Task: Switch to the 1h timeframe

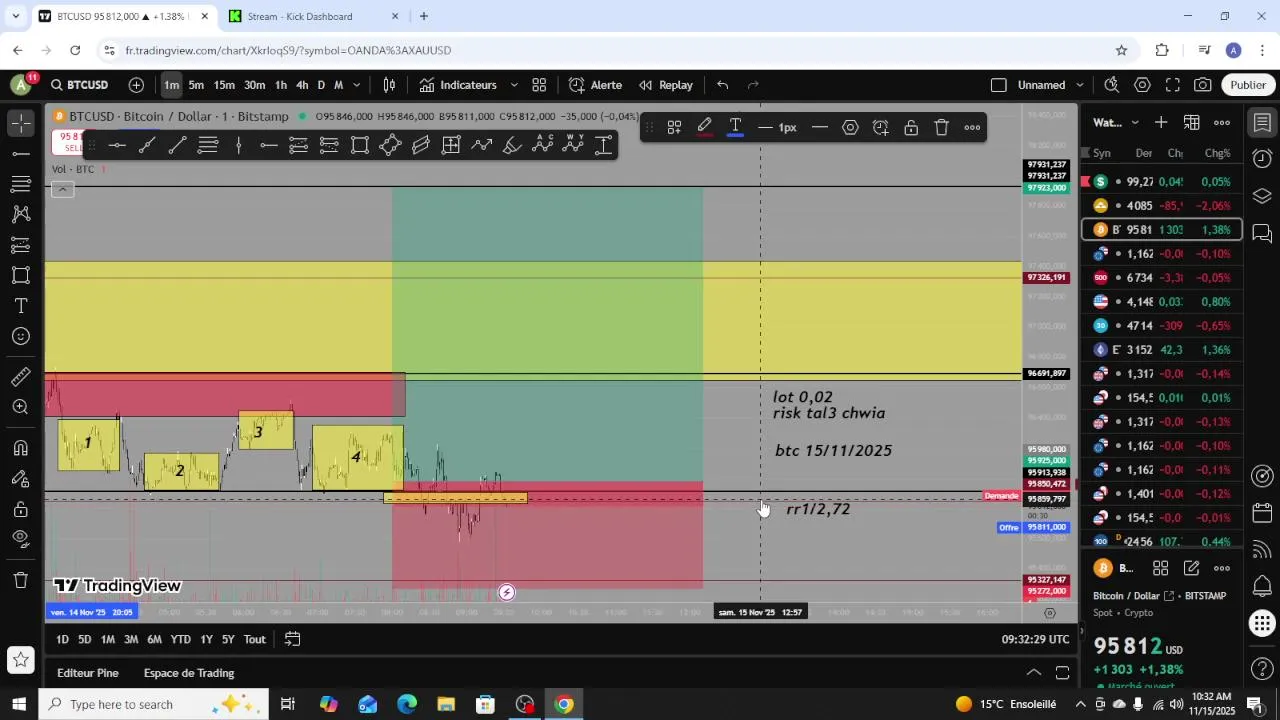Action: (281, 85)
